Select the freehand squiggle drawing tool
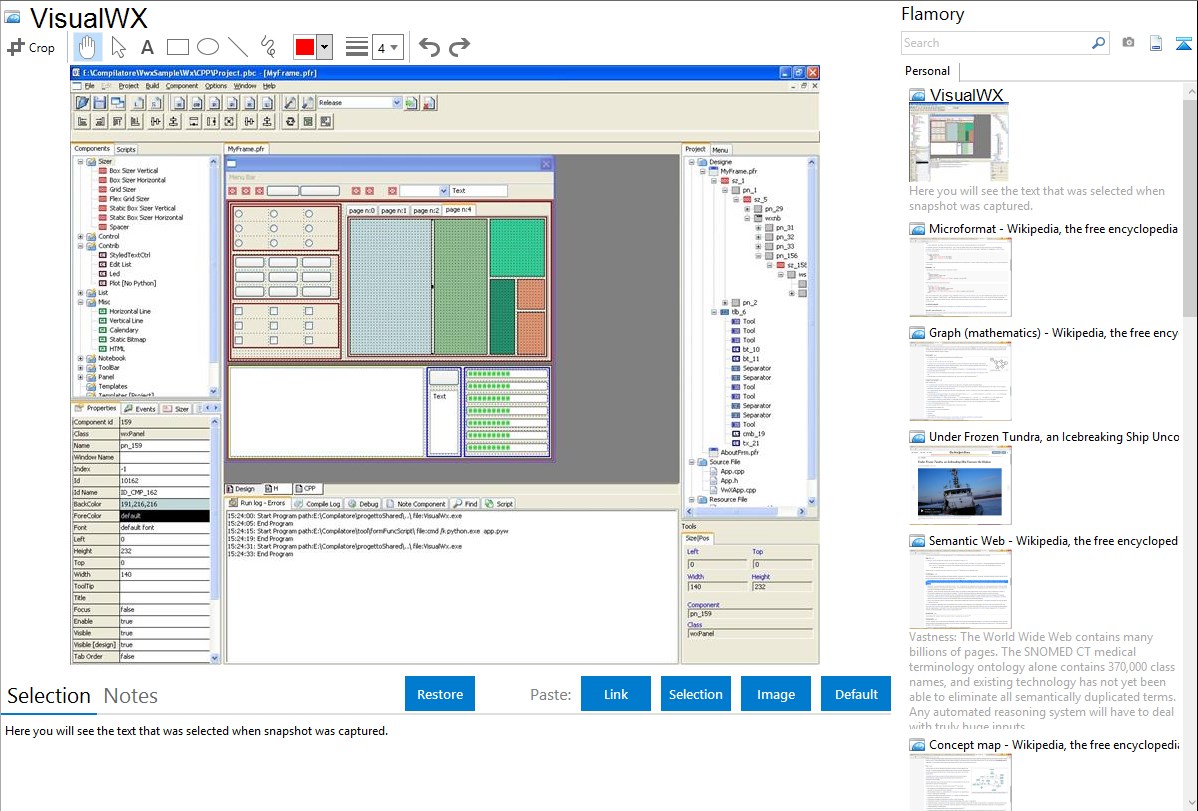 click(268, 47)
